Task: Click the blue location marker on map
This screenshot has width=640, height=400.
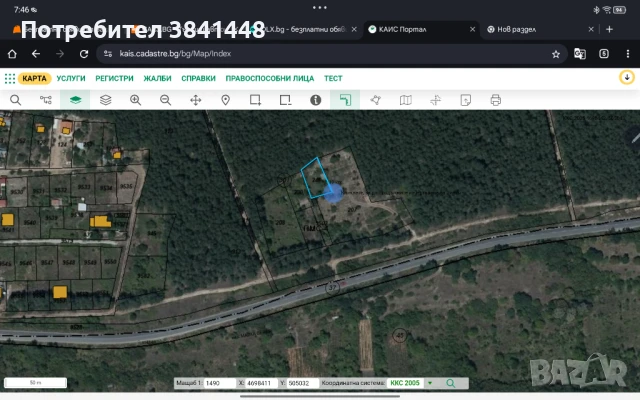Action: point(333,193)
